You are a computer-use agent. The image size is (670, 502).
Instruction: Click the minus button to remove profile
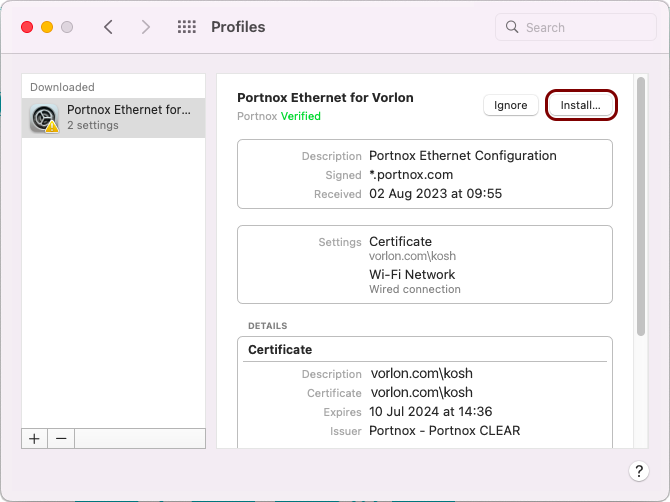[x=60, y=438]
